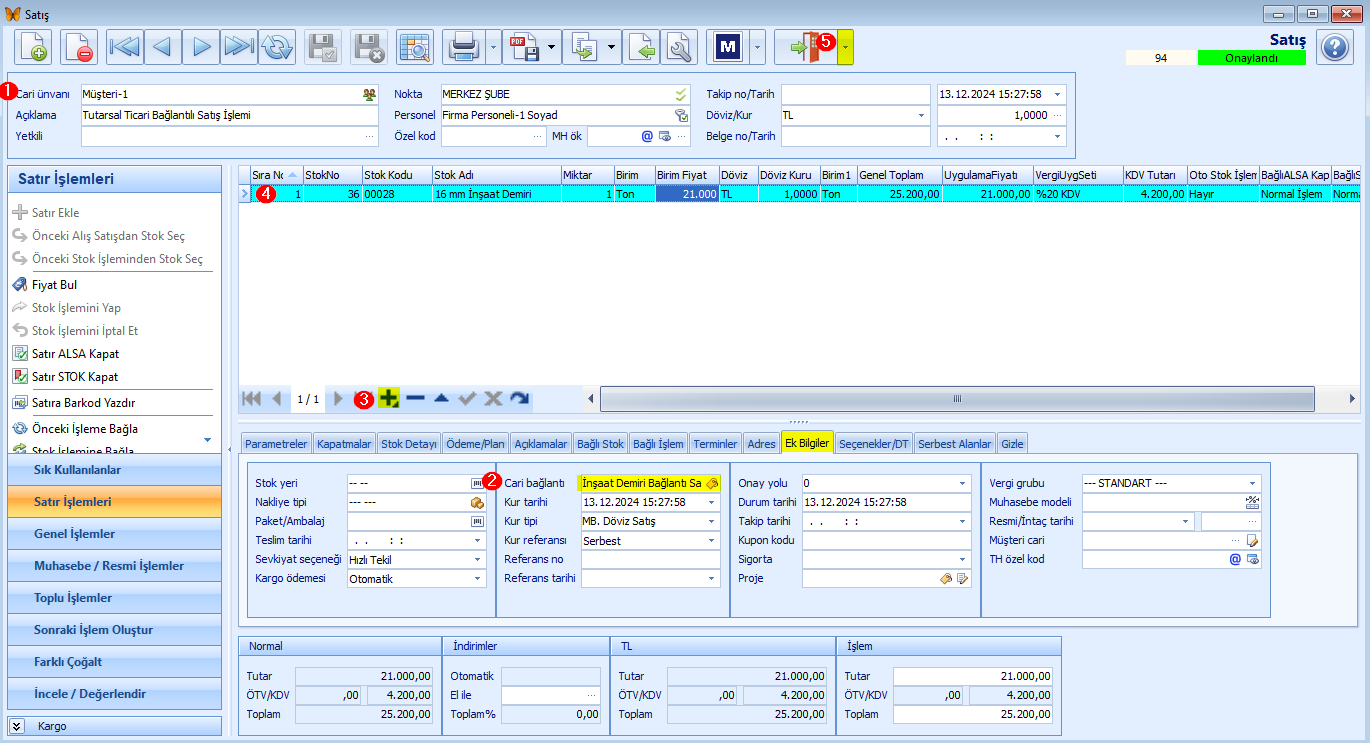Go to the previous record in the toolbar
Viewport: 1370px width, 743px height.
(163, 47)
